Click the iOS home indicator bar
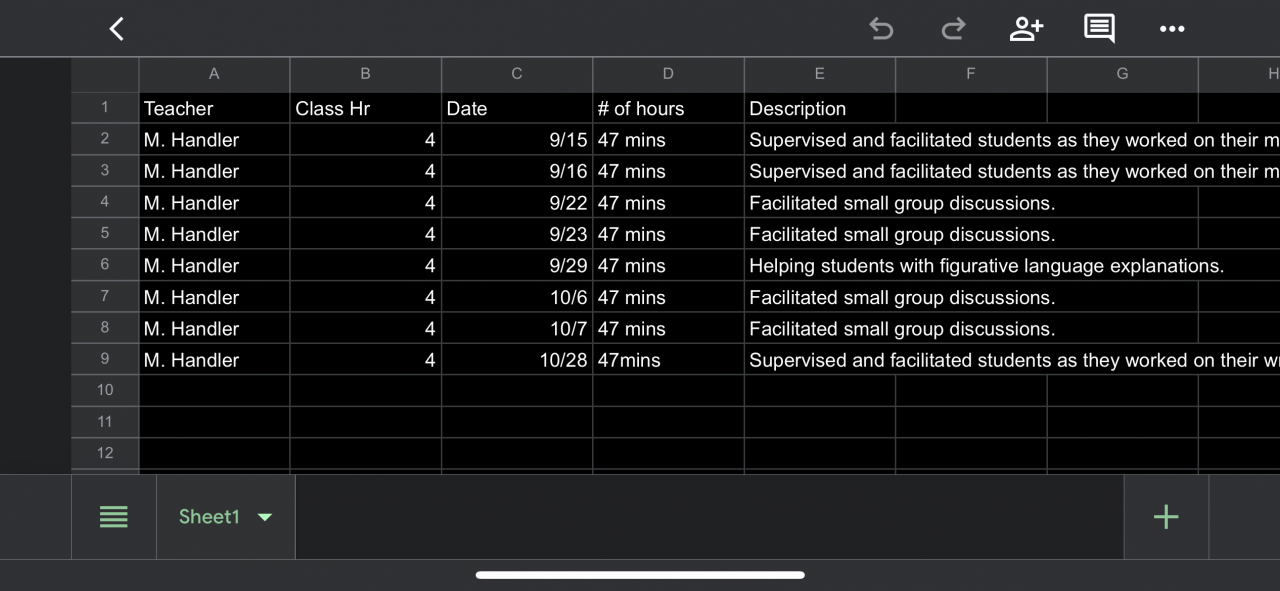Viewport: 1280px width, 591px height. pos(640,575)
